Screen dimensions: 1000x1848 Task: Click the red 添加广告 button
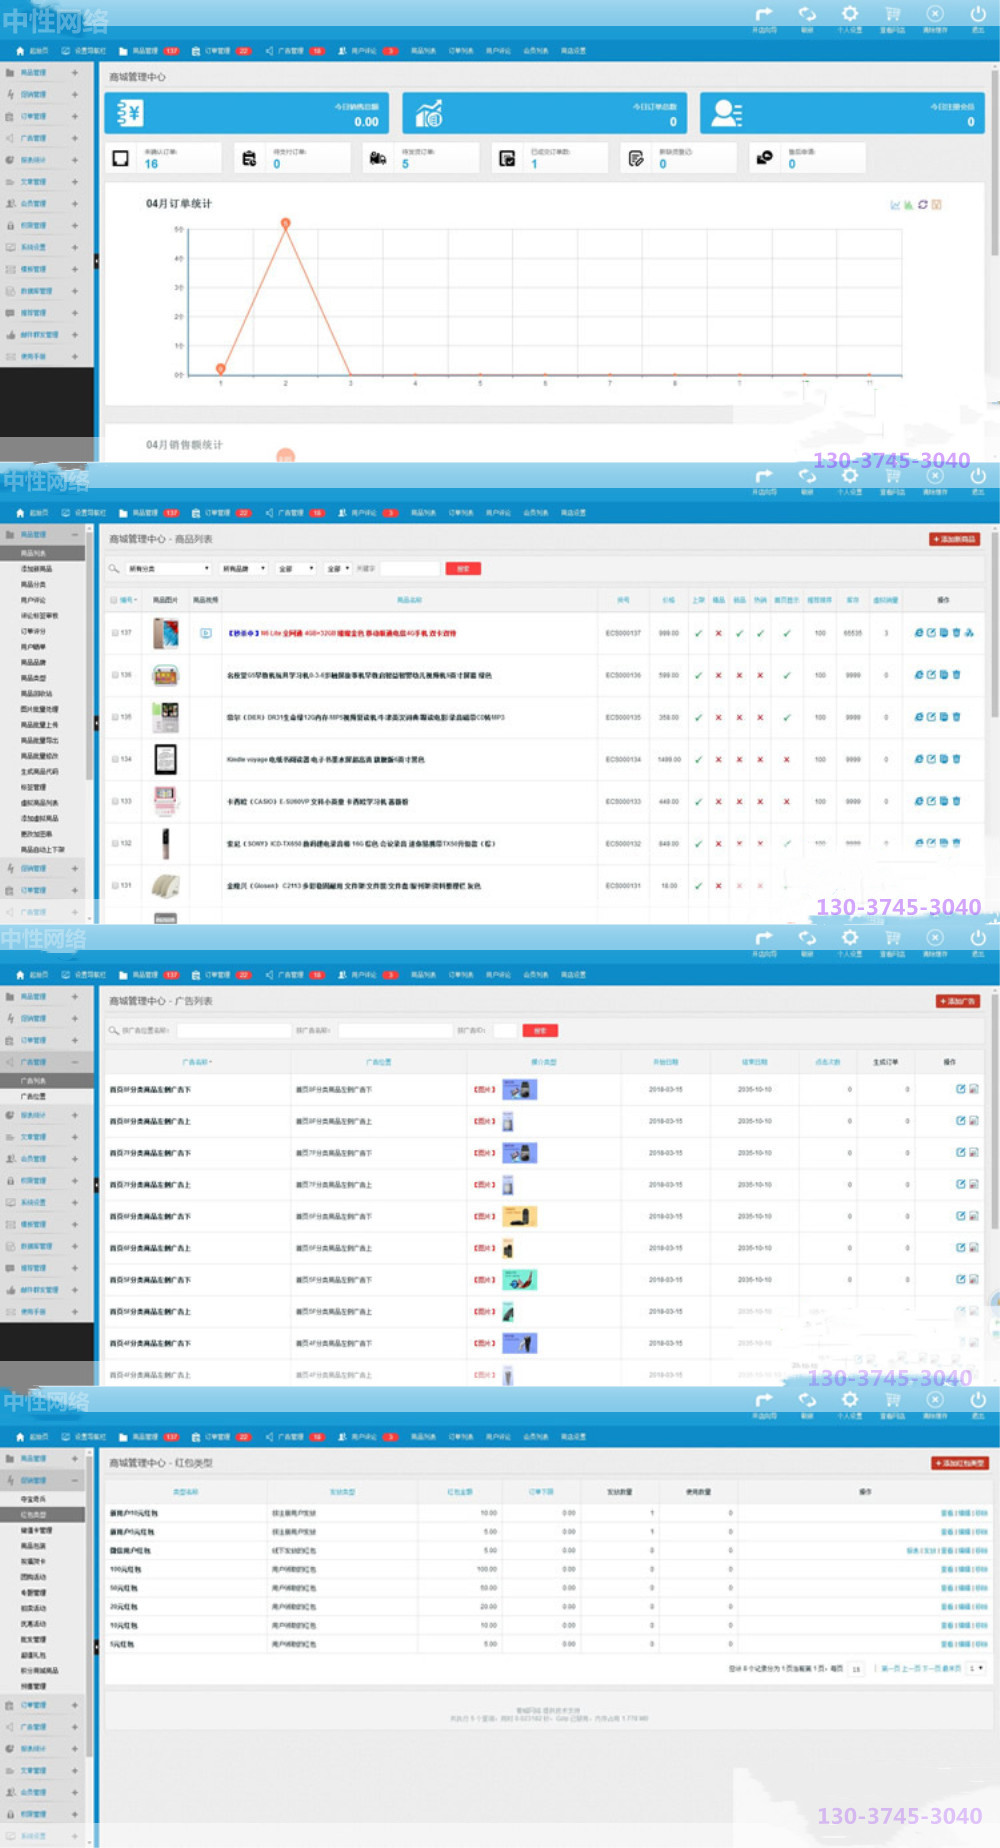(958, 1001)
